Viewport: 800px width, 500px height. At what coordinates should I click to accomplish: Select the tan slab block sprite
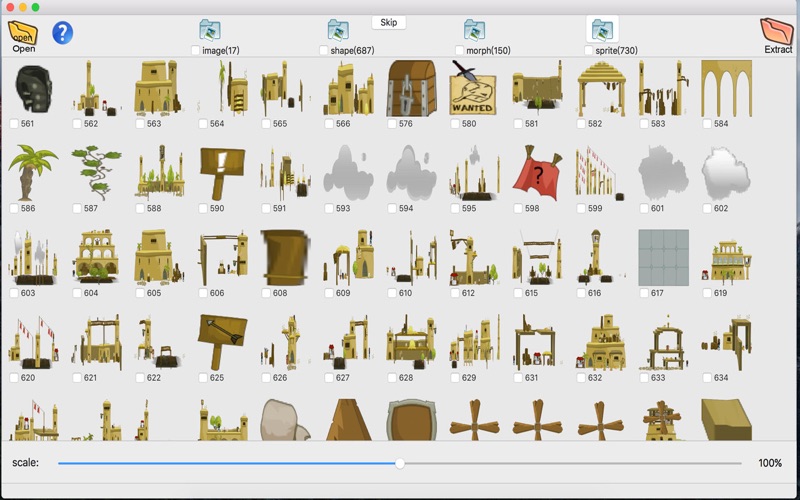click(x=726, y=419)
